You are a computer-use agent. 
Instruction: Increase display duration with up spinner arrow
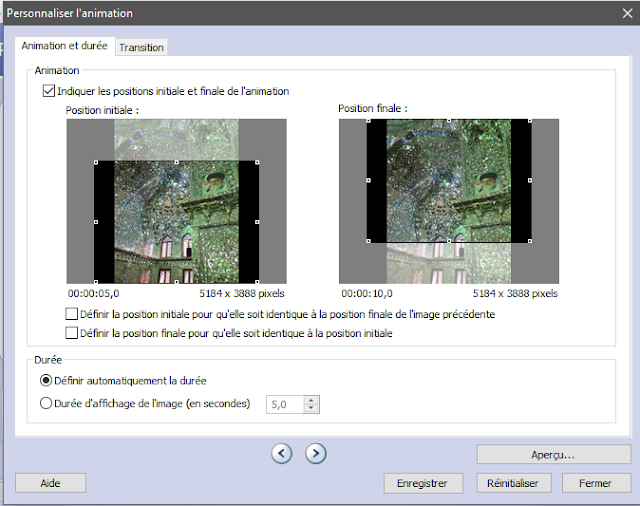click(x=311, y=400)
